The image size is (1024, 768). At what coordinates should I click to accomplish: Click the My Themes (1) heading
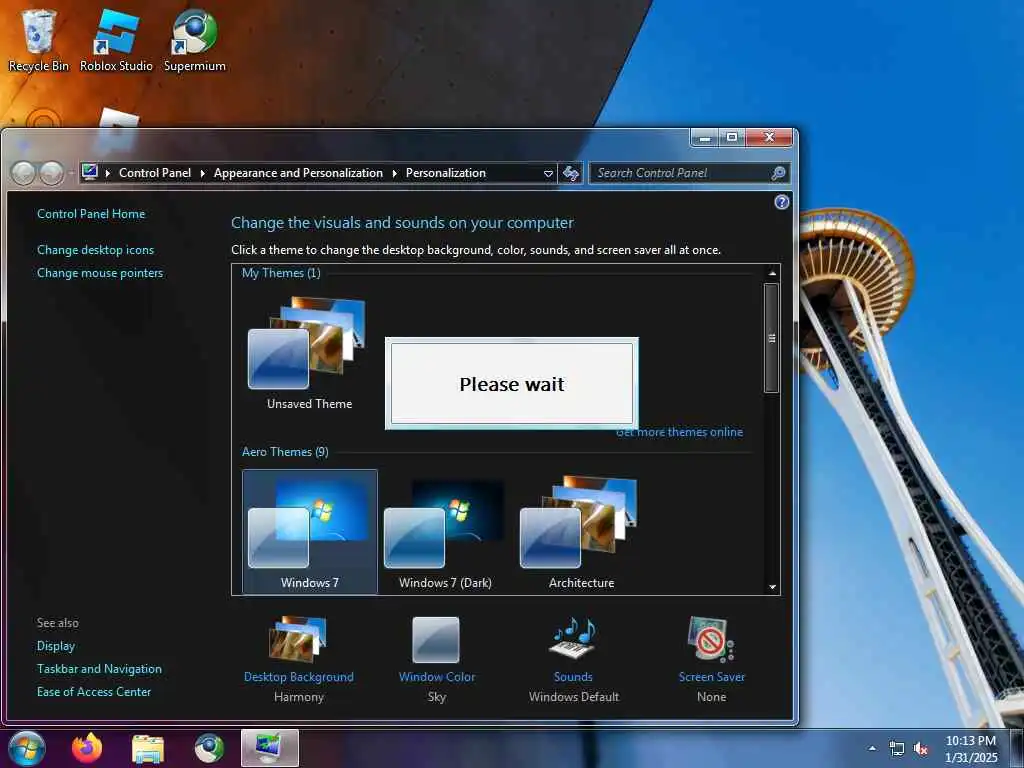[281, 273]
